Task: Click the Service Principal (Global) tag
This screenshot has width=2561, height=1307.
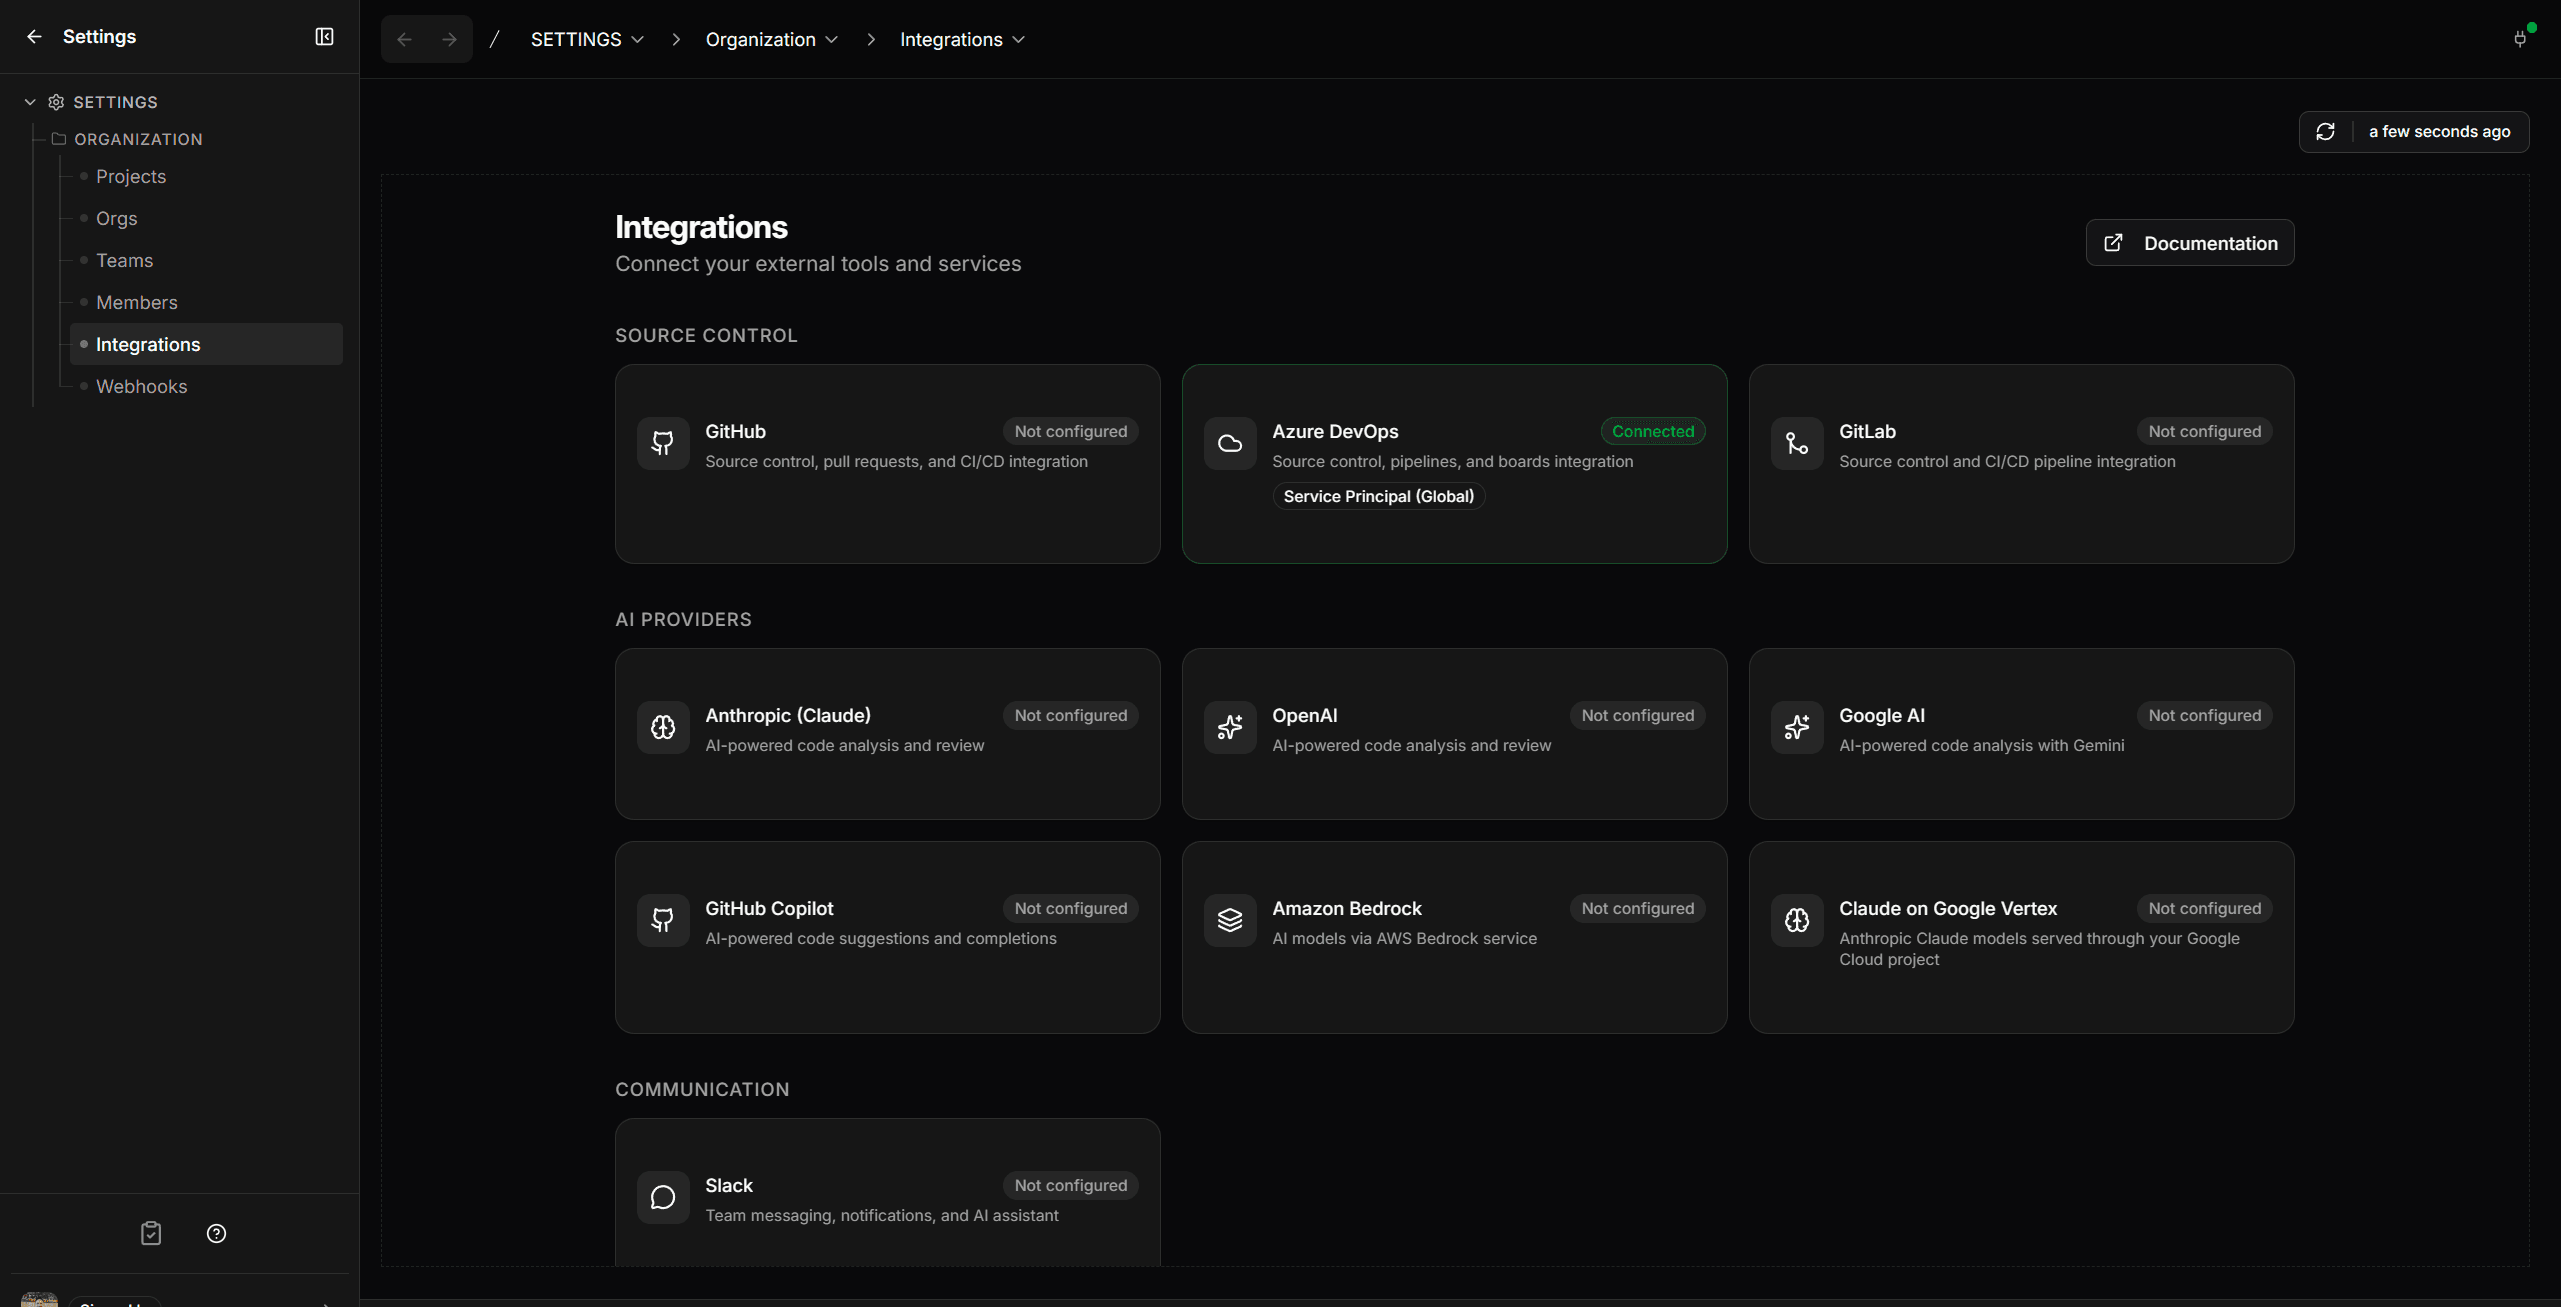Action: tap(1379, 496)
